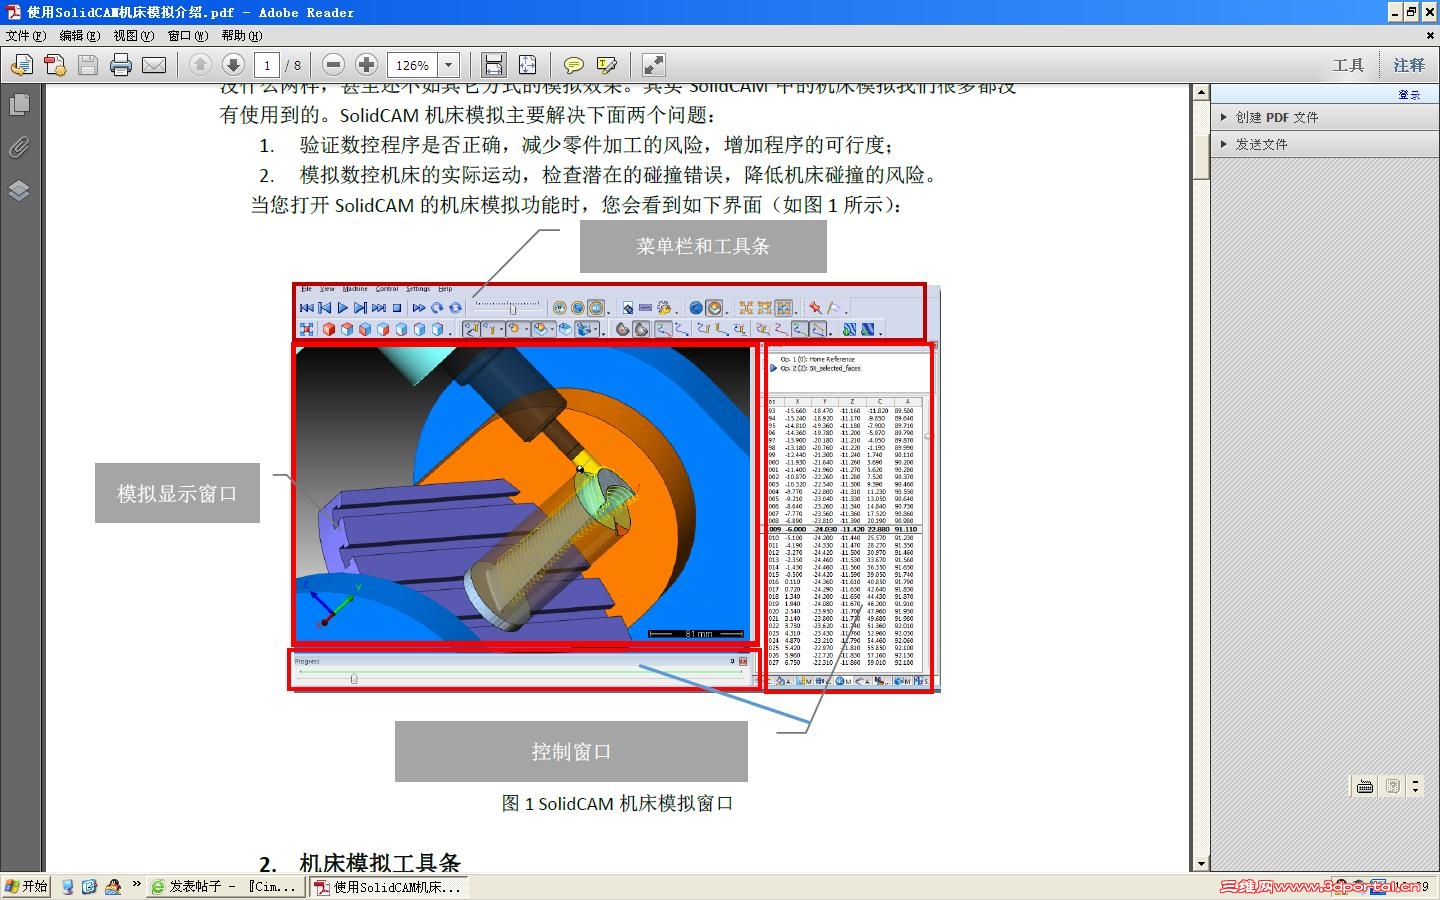Click the gray label 控制窗口
Viewport: 1440px width, 900px height.
click(571, 751)
